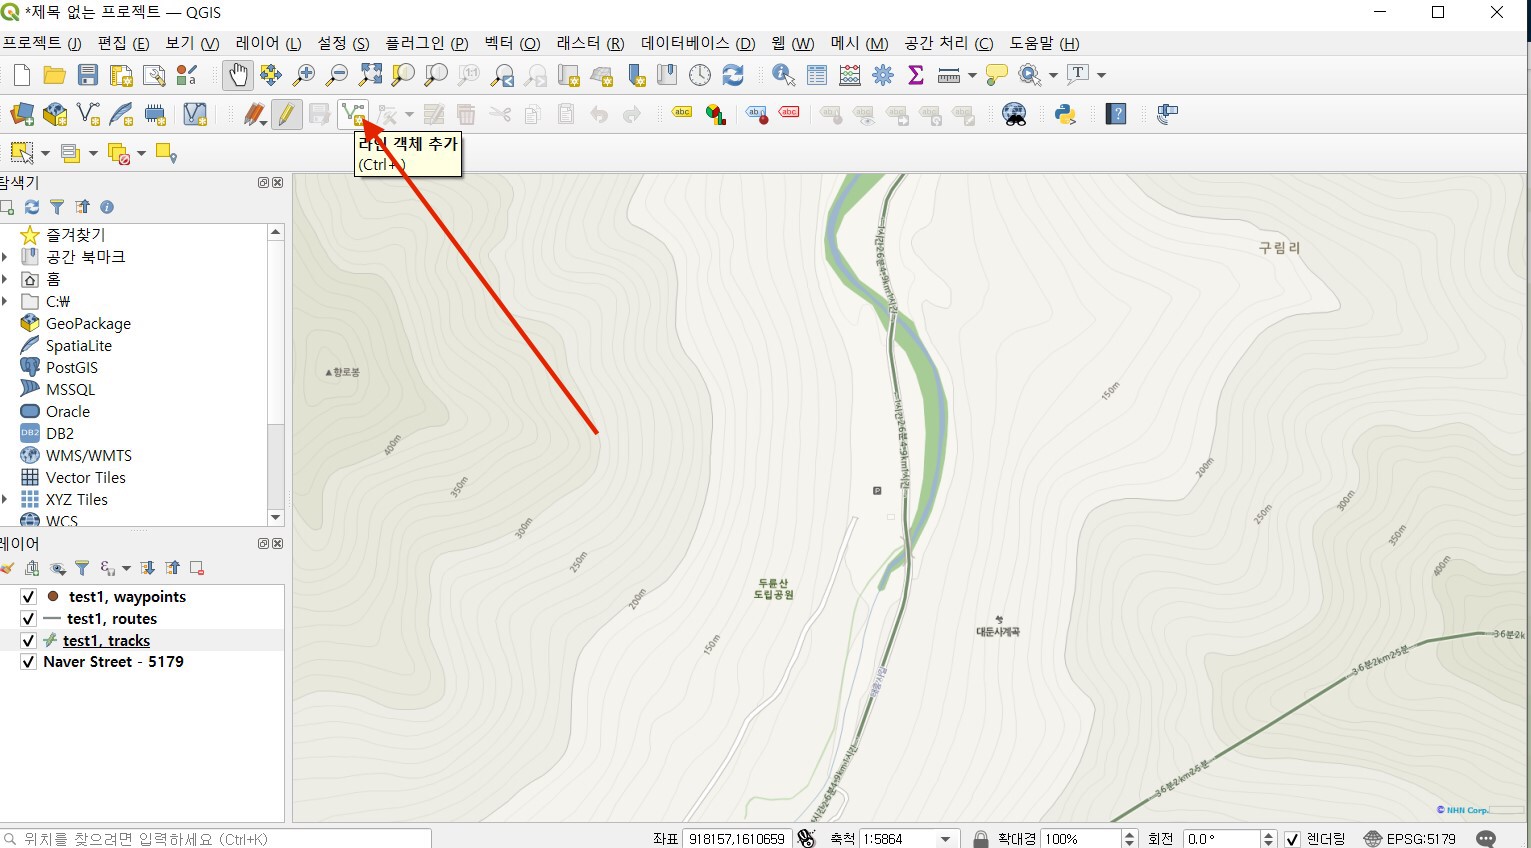Image resolution: width=1531 pixels, height=848 pixels.
Task: Click the EPSG:5179 CRS button
Action: tap(1410, 839)
